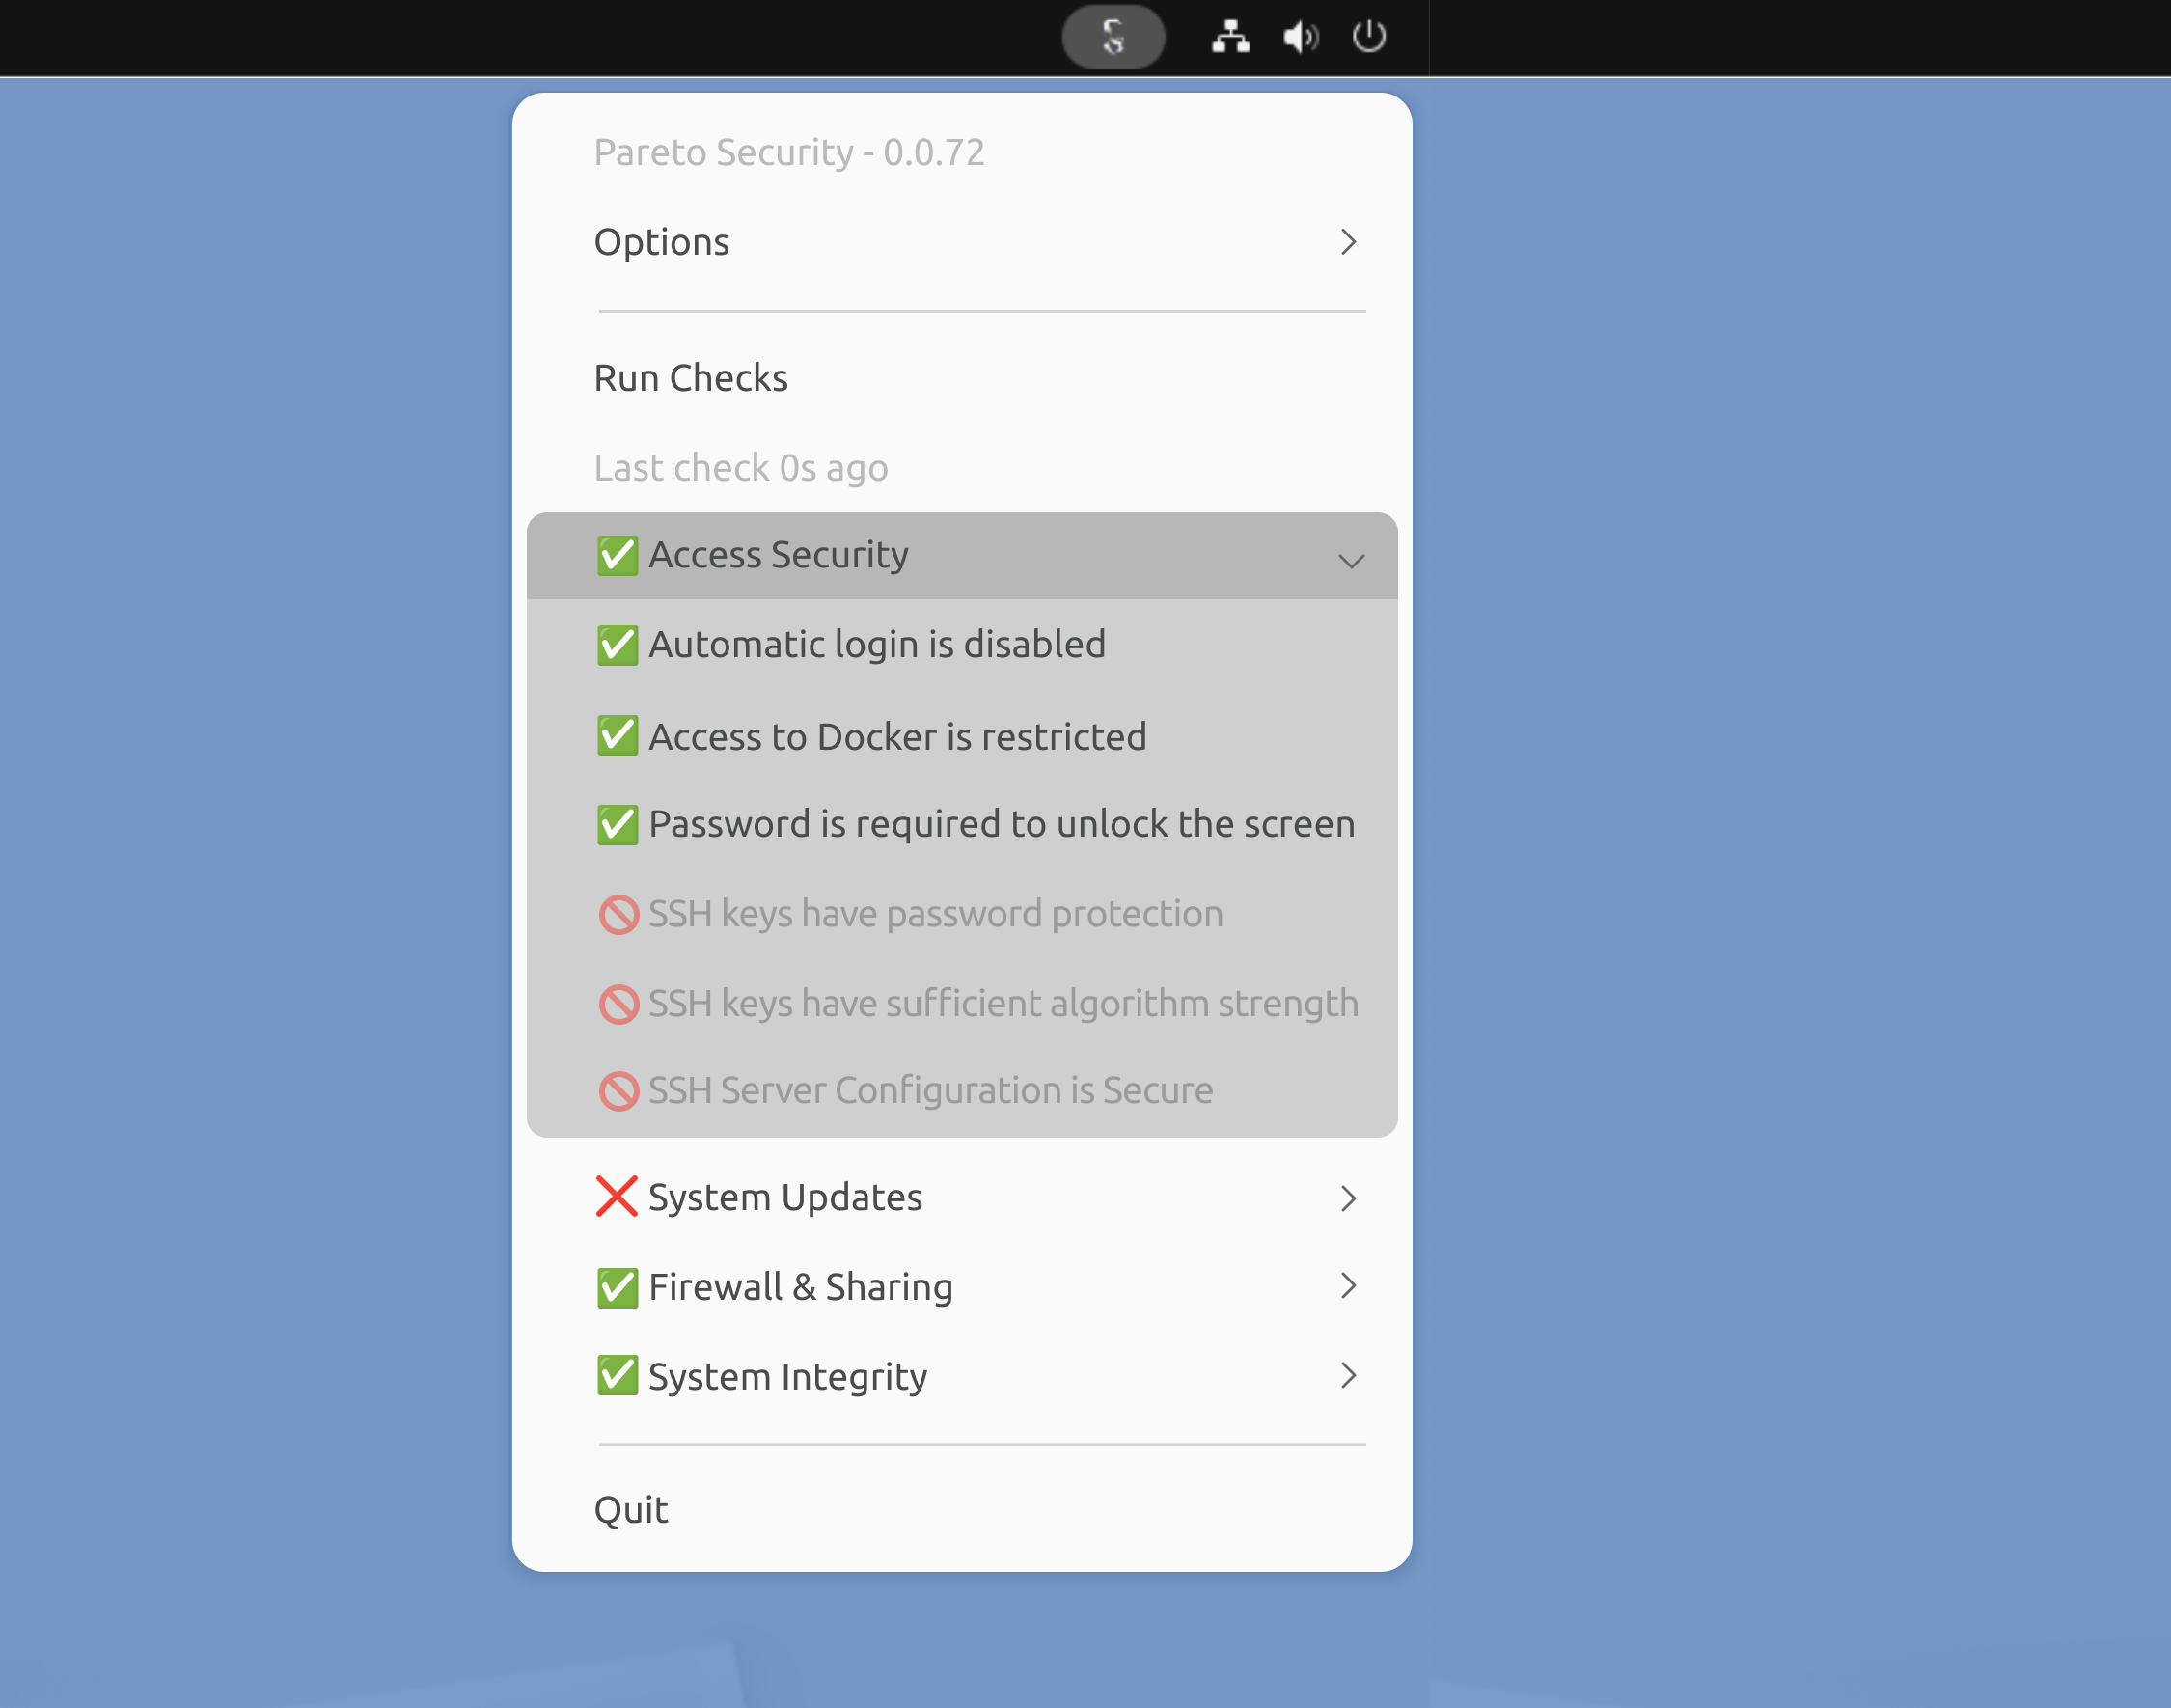This screenshot has height=1708, width=2171.
Task: Click the power icon in the top bar
Action: (x=1369, y=37)
